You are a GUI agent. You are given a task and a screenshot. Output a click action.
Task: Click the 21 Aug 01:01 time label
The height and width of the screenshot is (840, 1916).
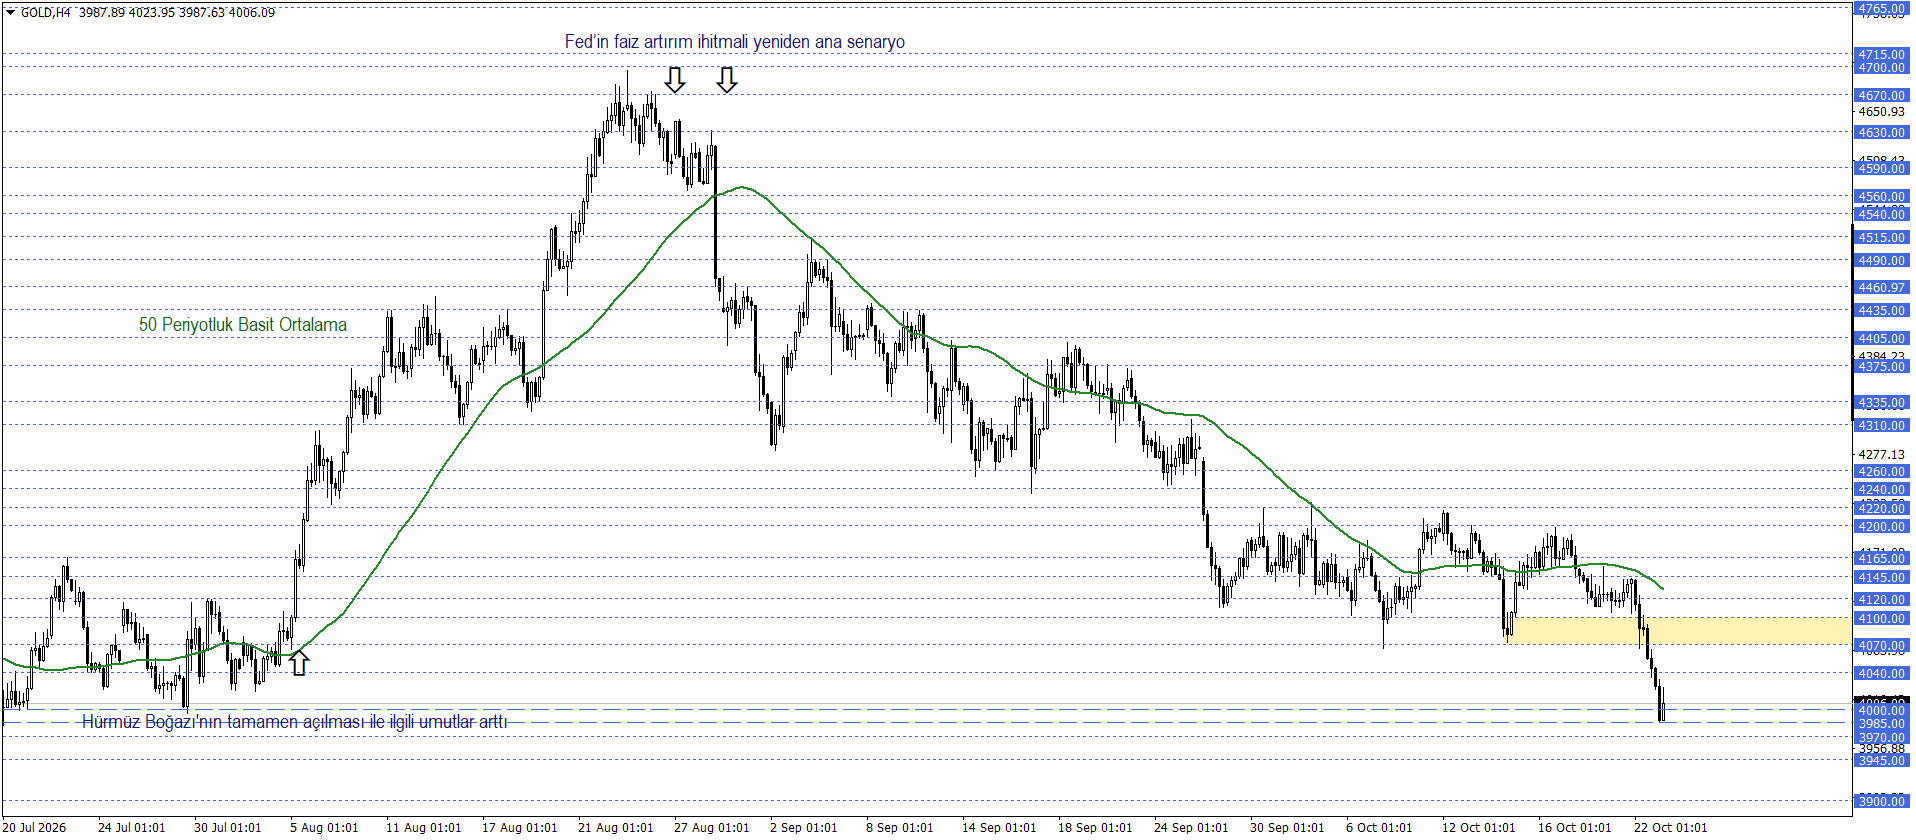pos(616,827)
